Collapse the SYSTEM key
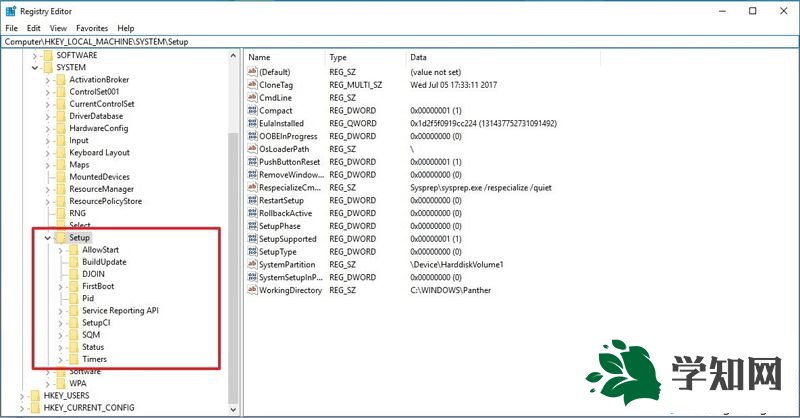 pos(35,67)
